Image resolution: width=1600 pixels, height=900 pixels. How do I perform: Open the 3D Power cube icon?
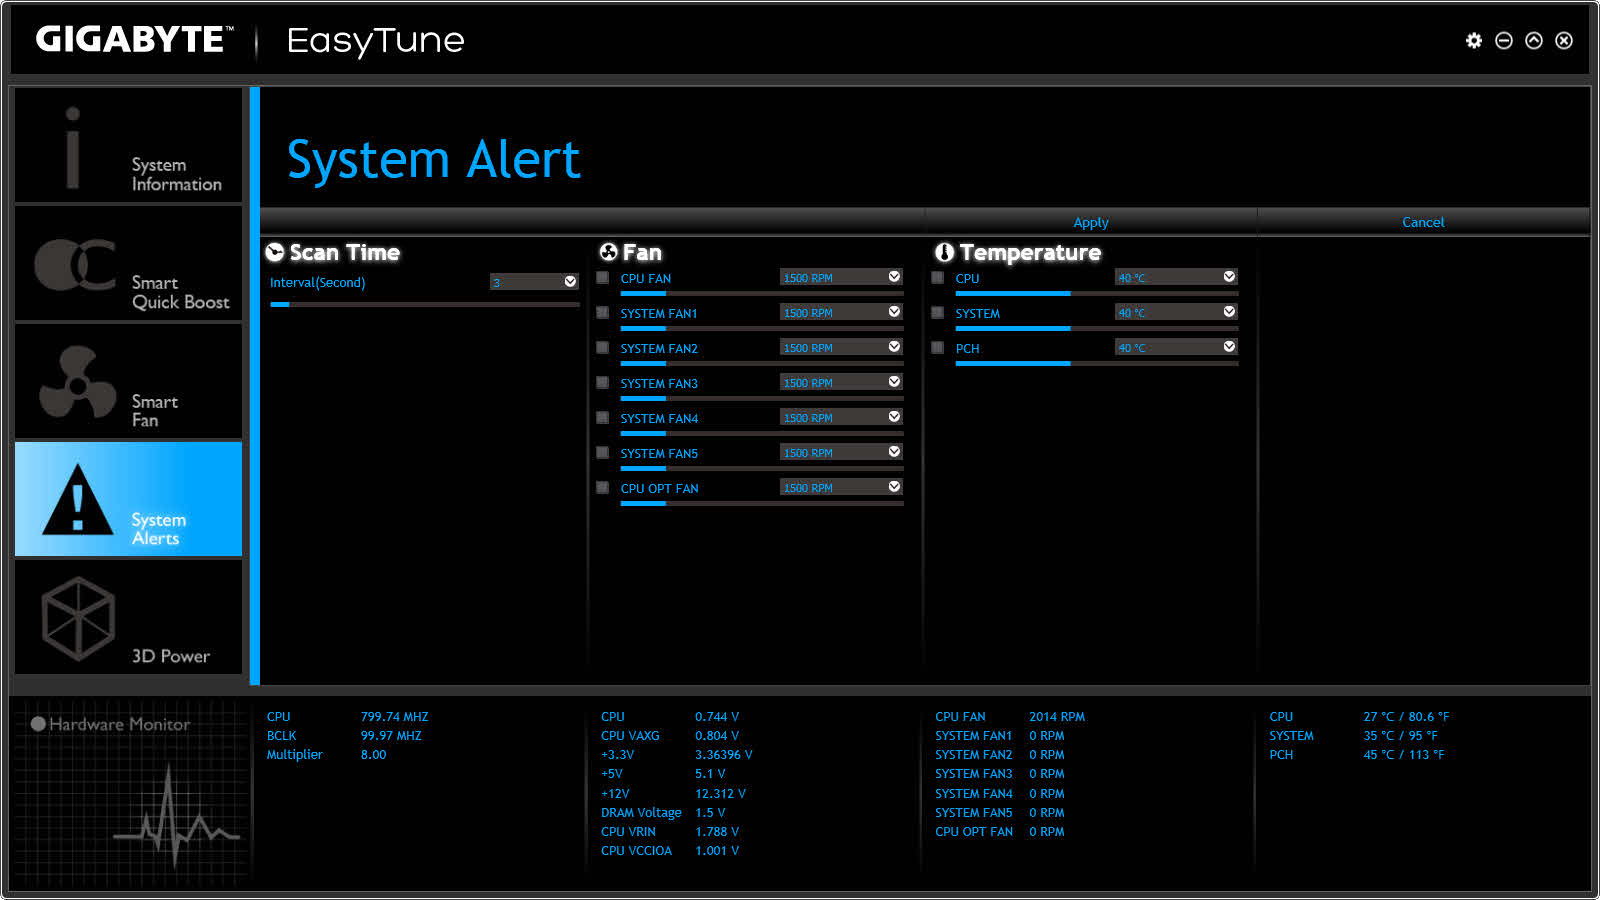pos(78,618)
